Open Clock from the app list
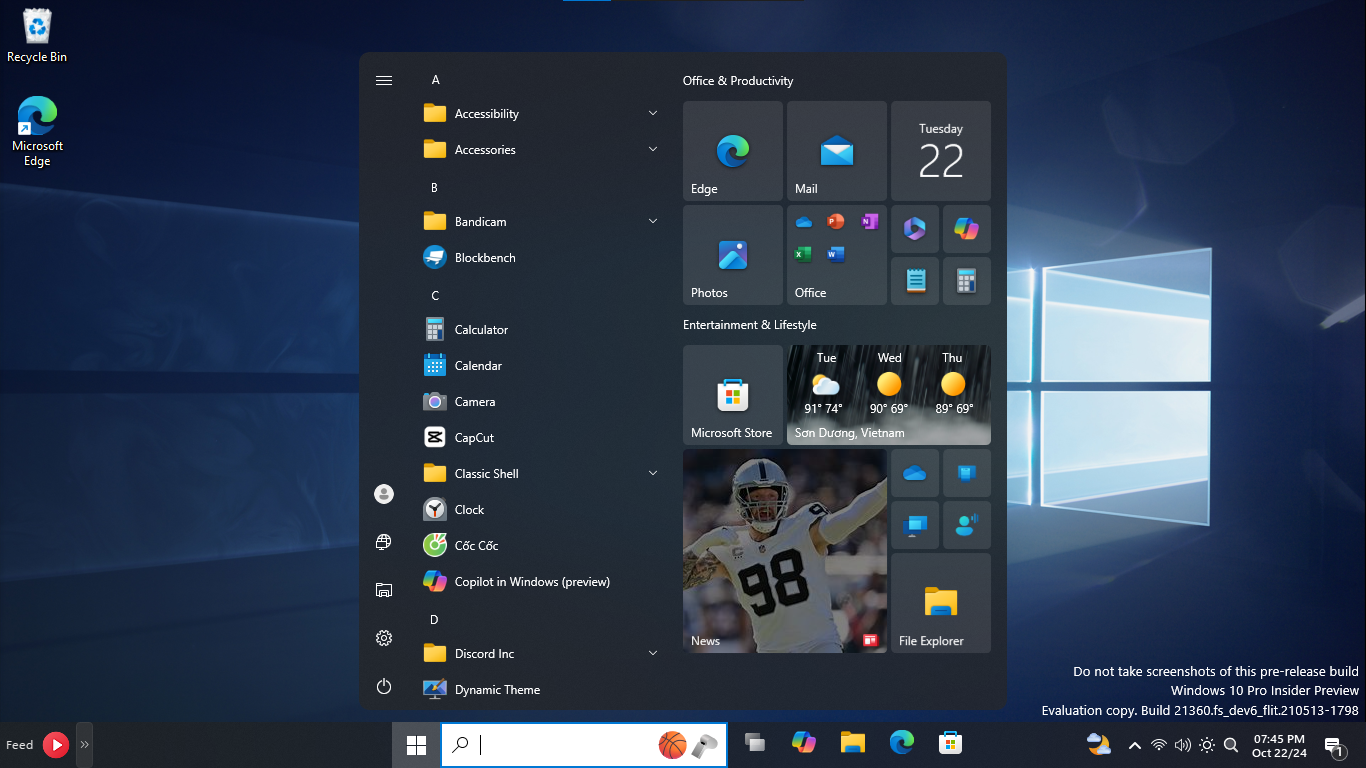Screen dimensions: 1366x768 coord(542,509)
